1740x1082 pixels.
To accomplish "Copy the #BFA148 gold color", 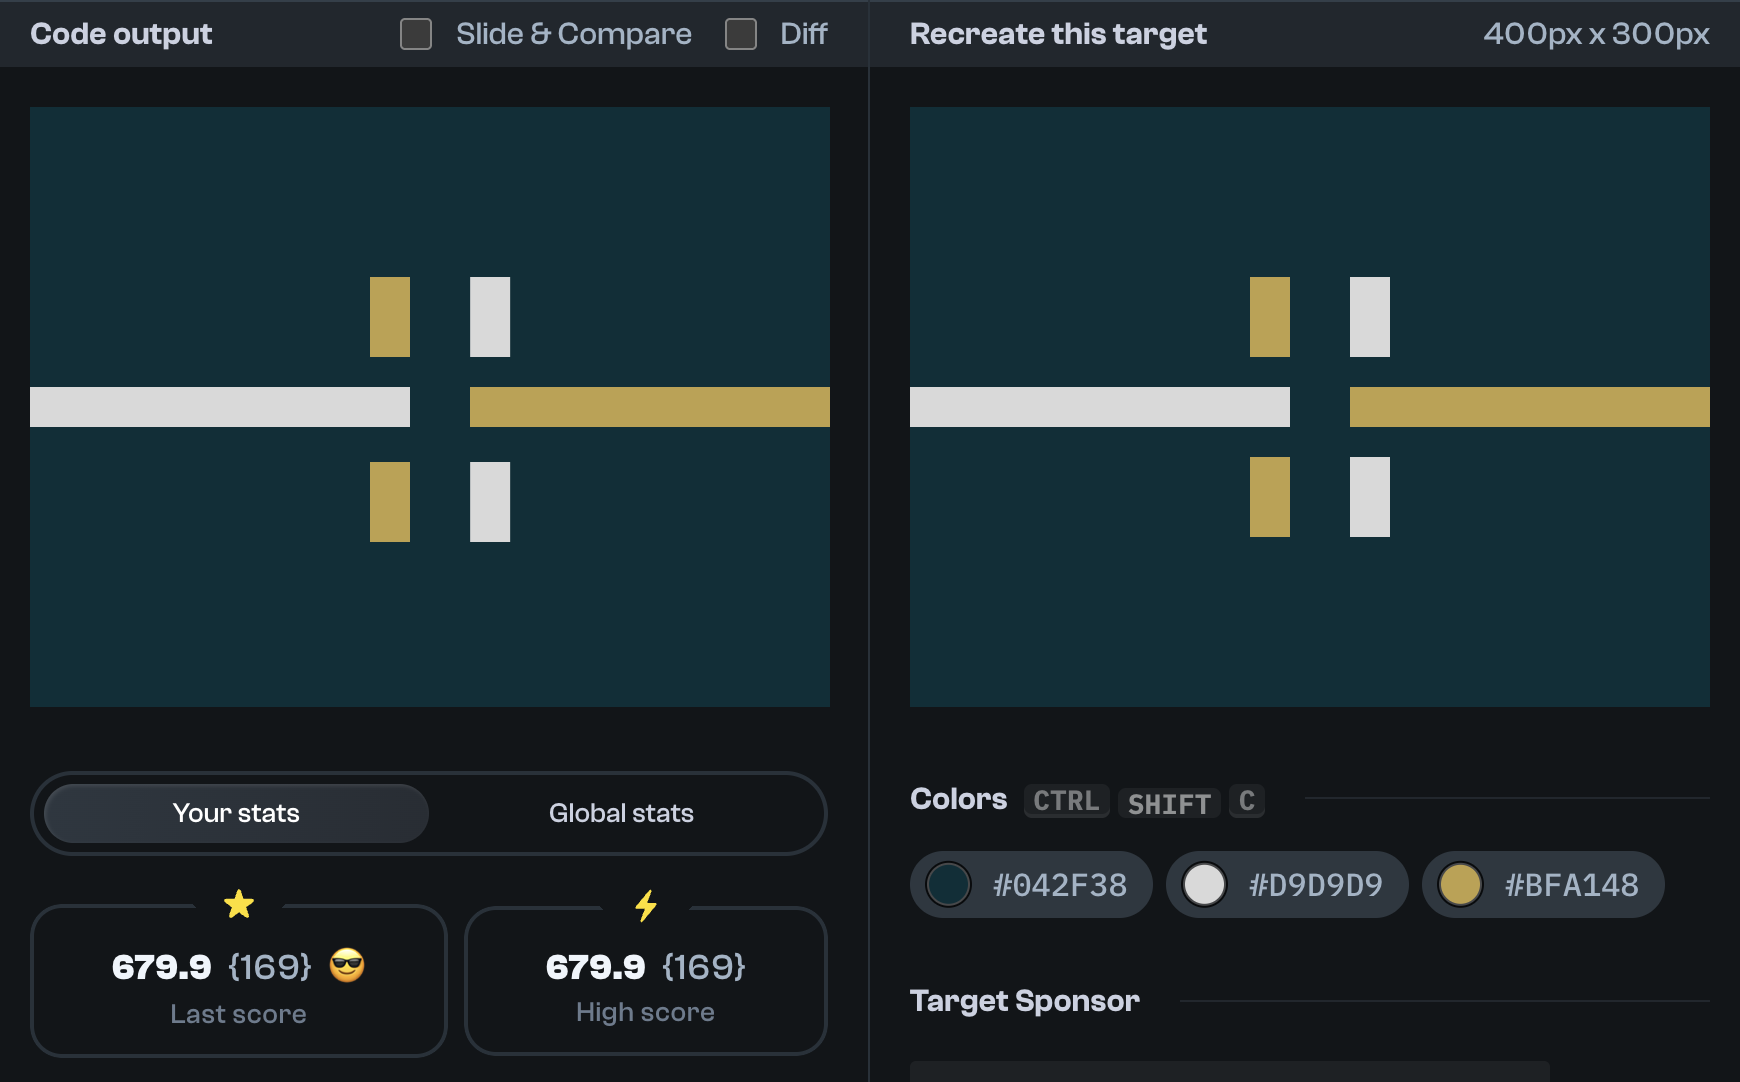I will (1543, 884).
